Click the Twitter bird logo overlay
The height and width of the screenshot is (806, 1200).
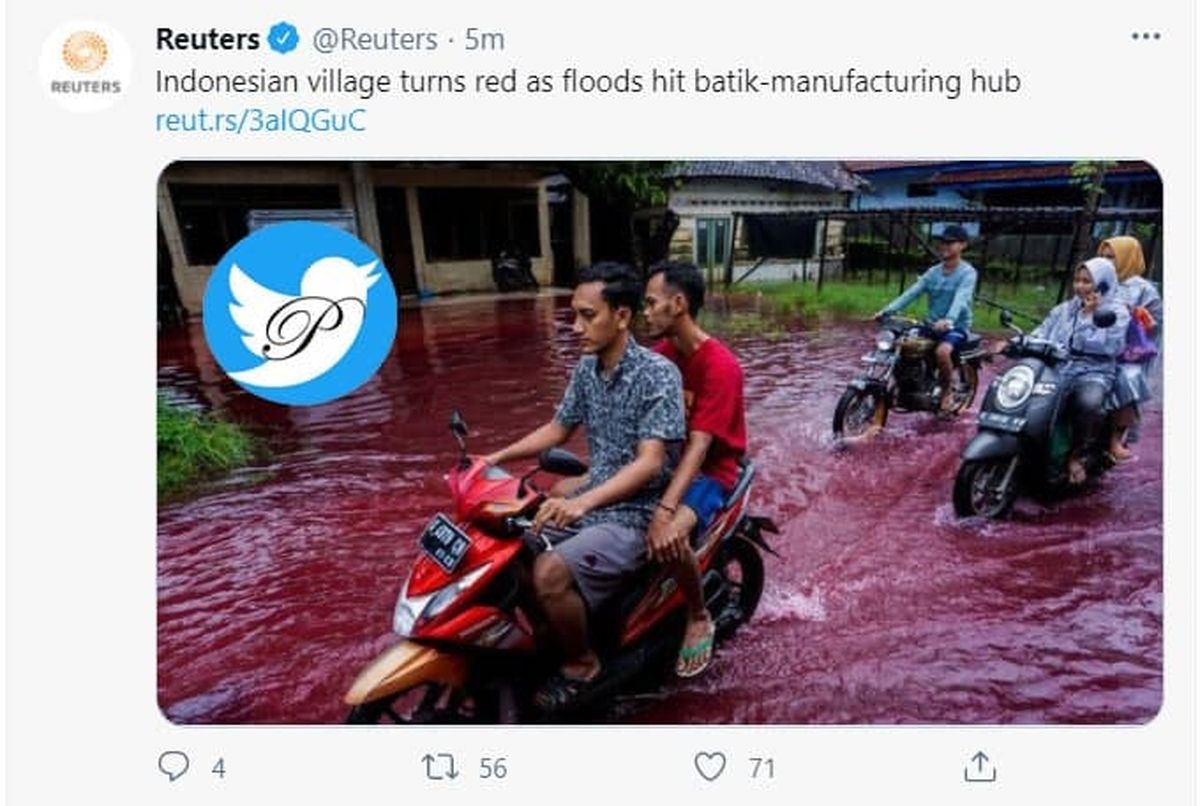click(x=300, y=312)
